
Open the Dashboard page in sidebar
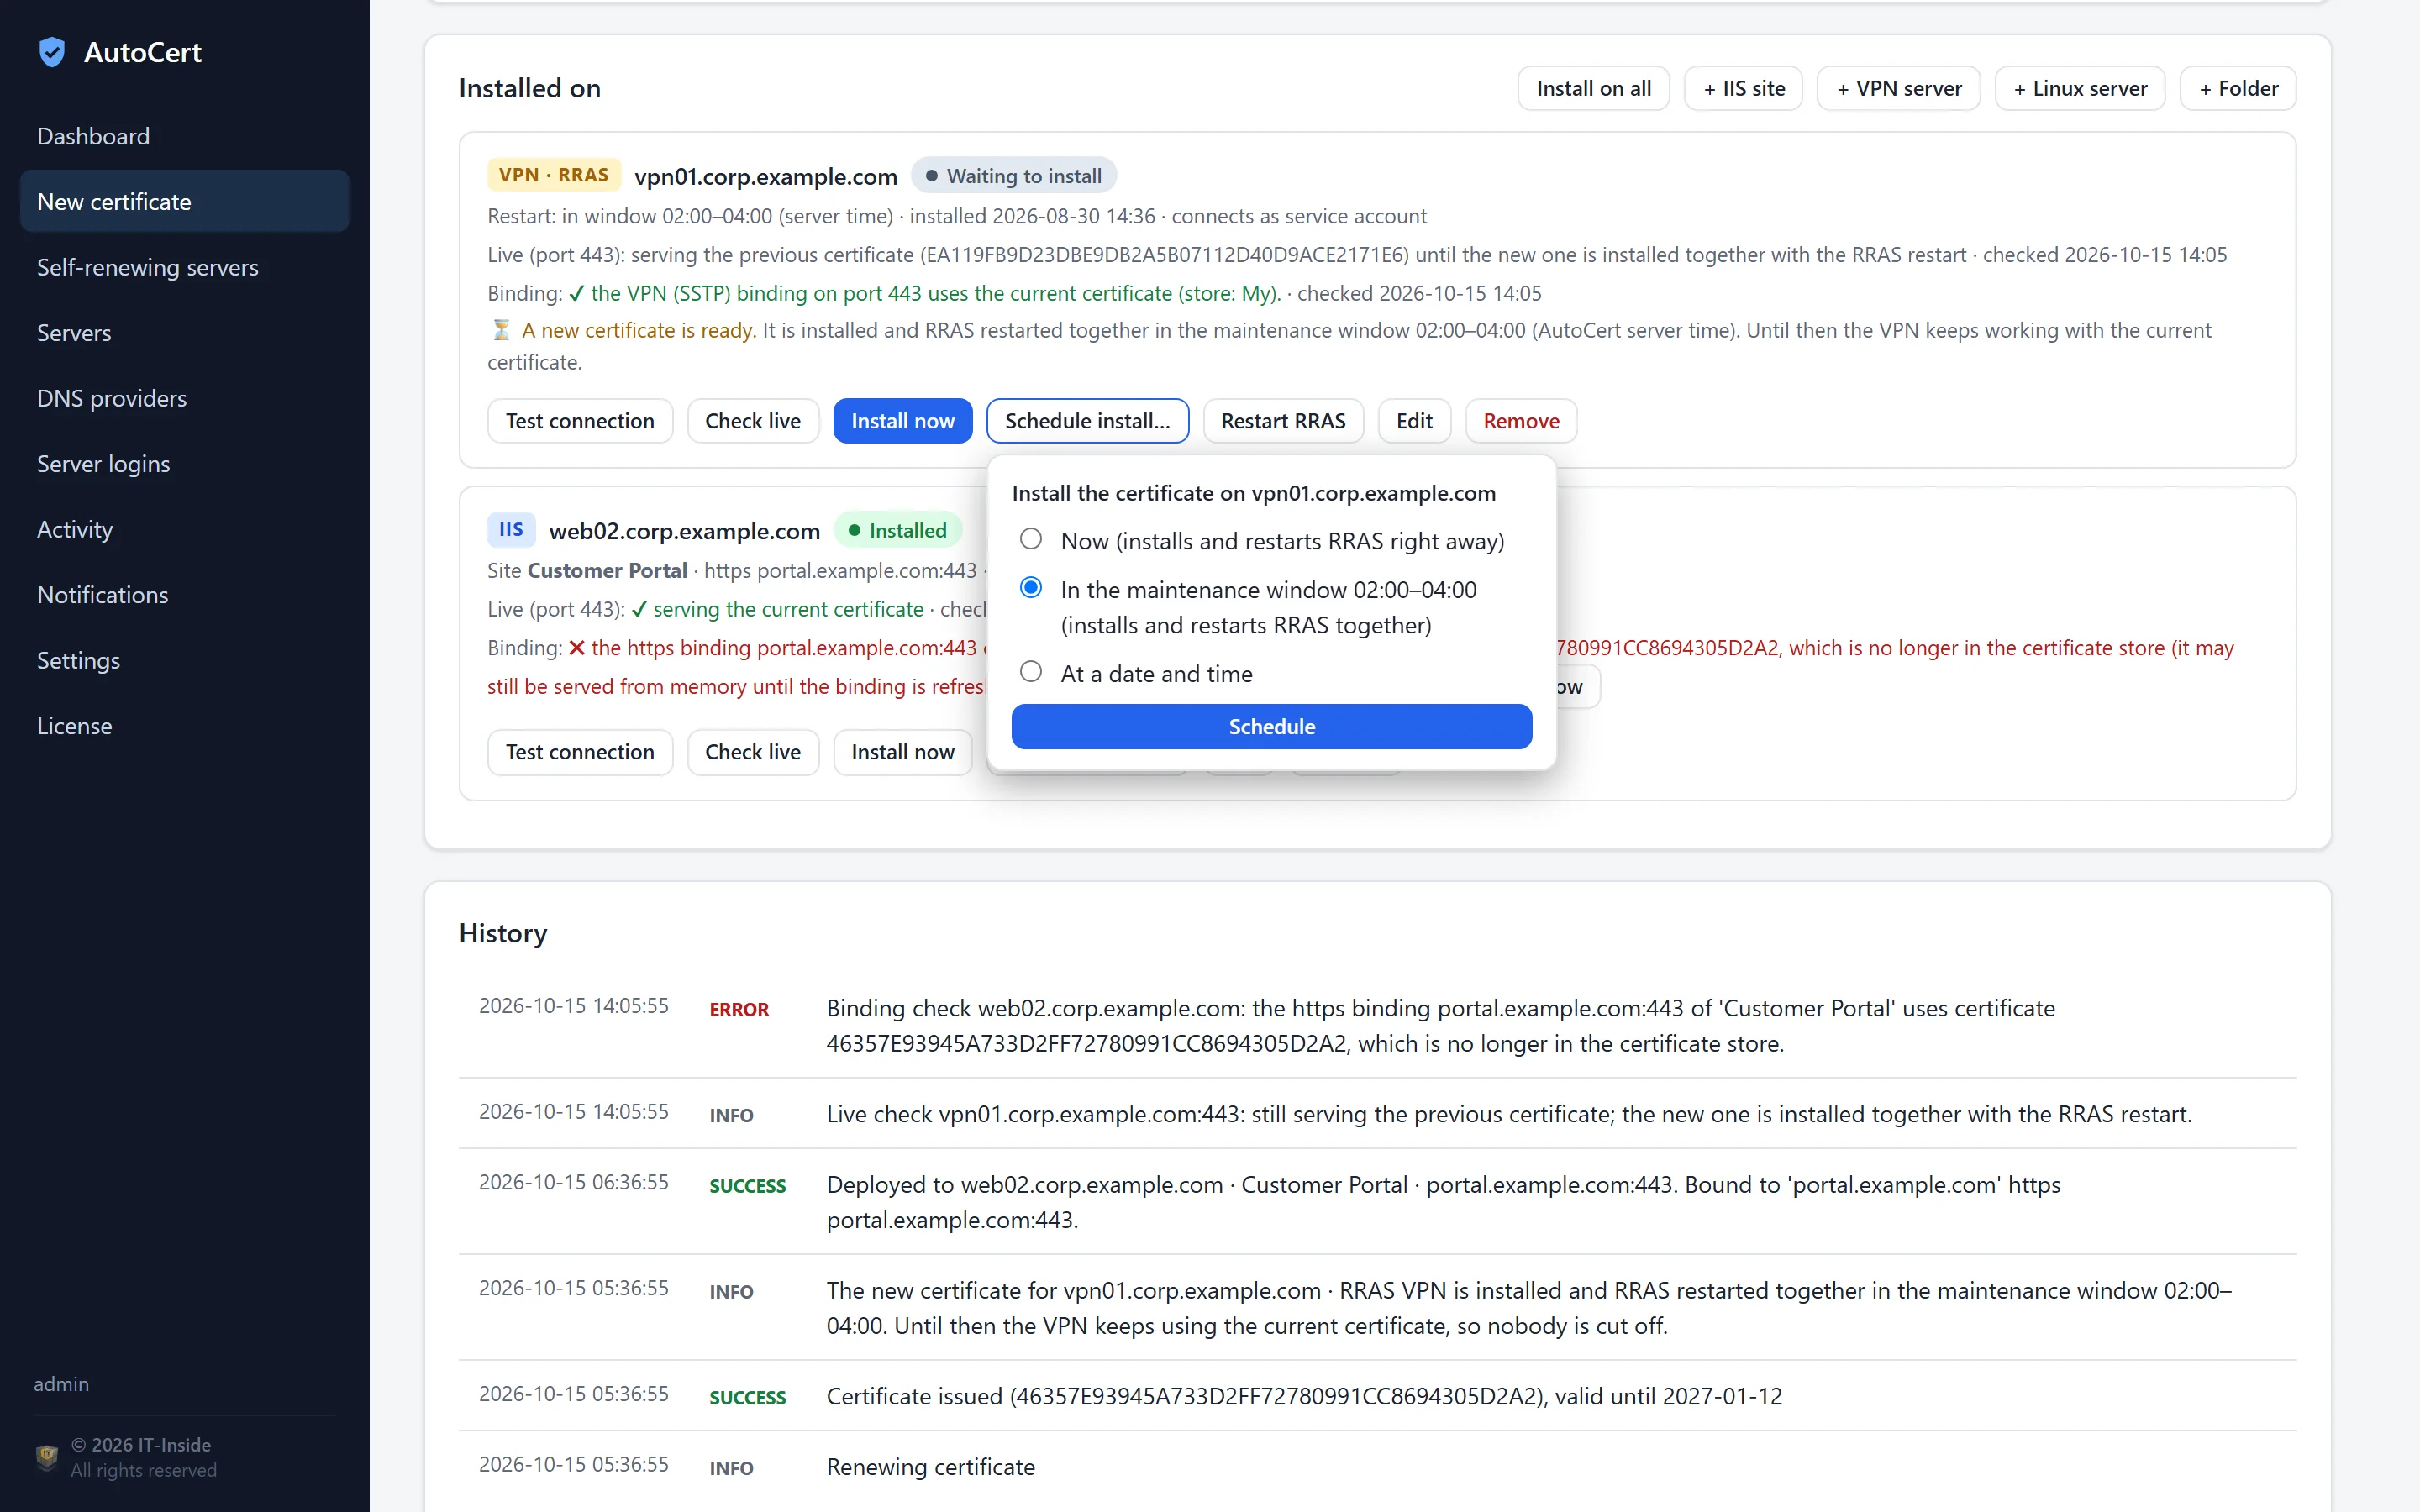point(185,136)
